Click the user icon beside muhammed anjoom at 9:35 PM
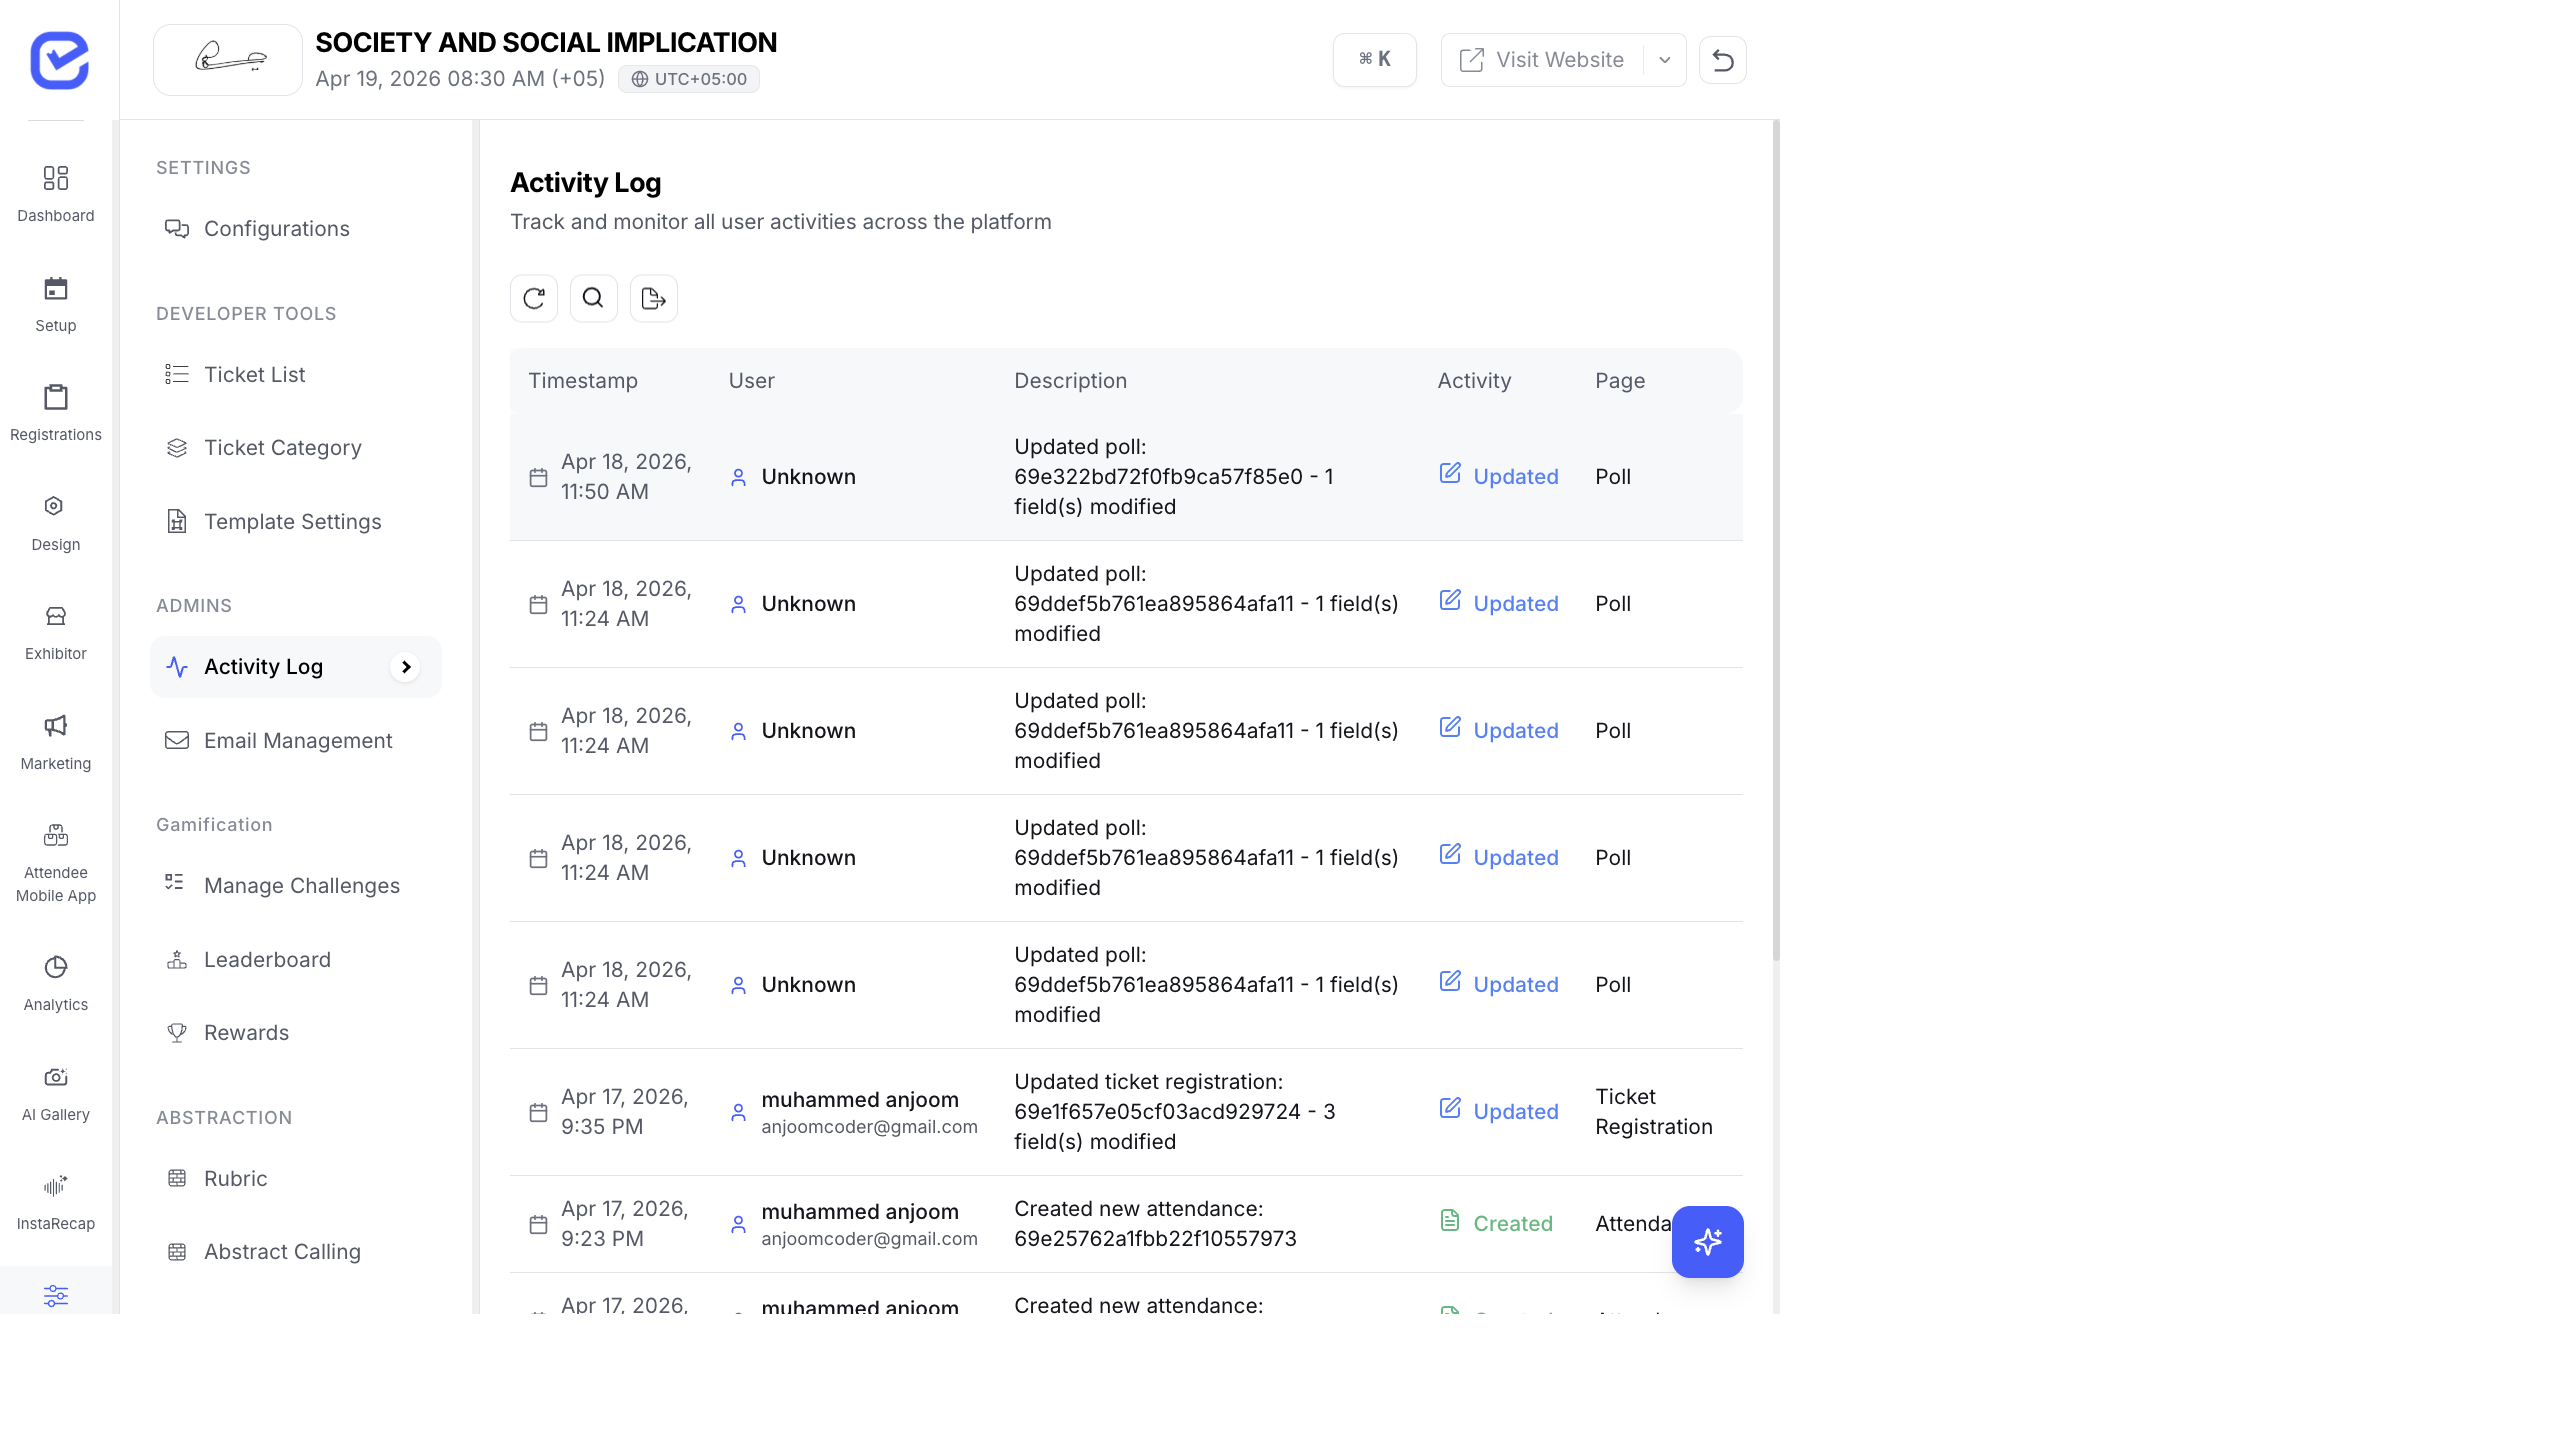The image size is (2560, 1440). [x=738, y=1113]
